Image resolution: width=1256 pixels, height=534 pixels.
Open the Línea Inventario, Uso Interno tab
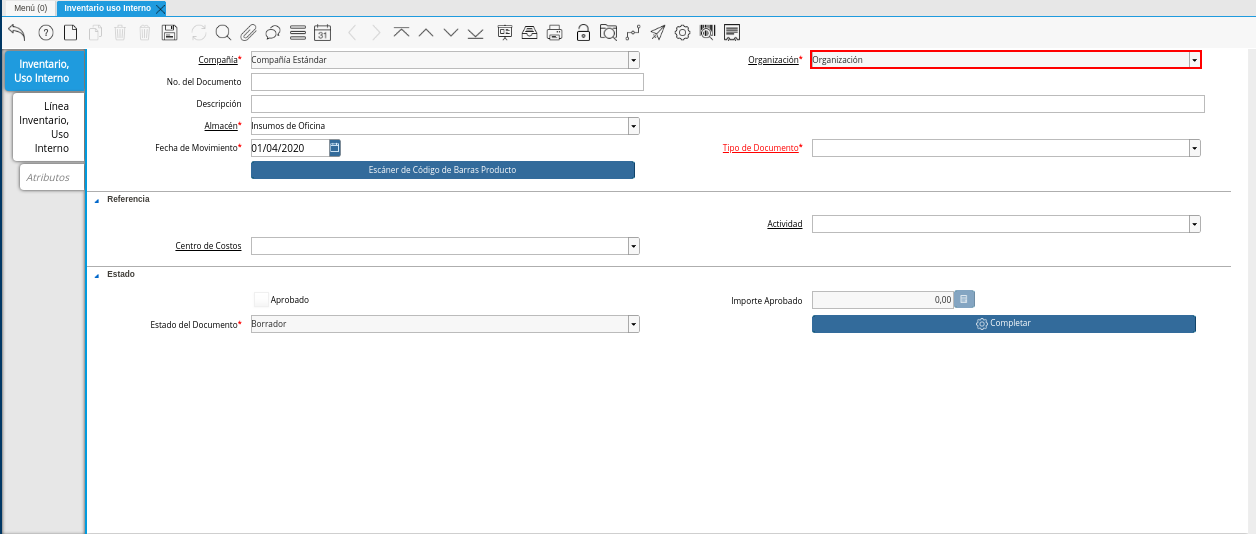click(48, 127)
